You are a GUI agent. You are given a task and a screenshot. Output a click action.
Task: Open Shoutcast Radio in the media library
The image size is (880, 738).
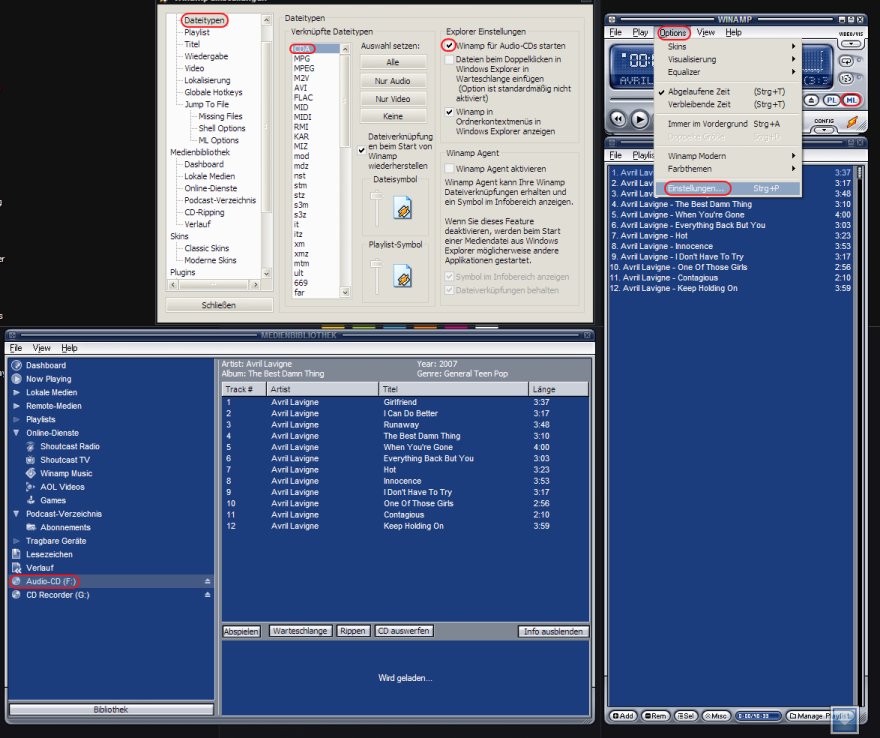click(70, 446)
